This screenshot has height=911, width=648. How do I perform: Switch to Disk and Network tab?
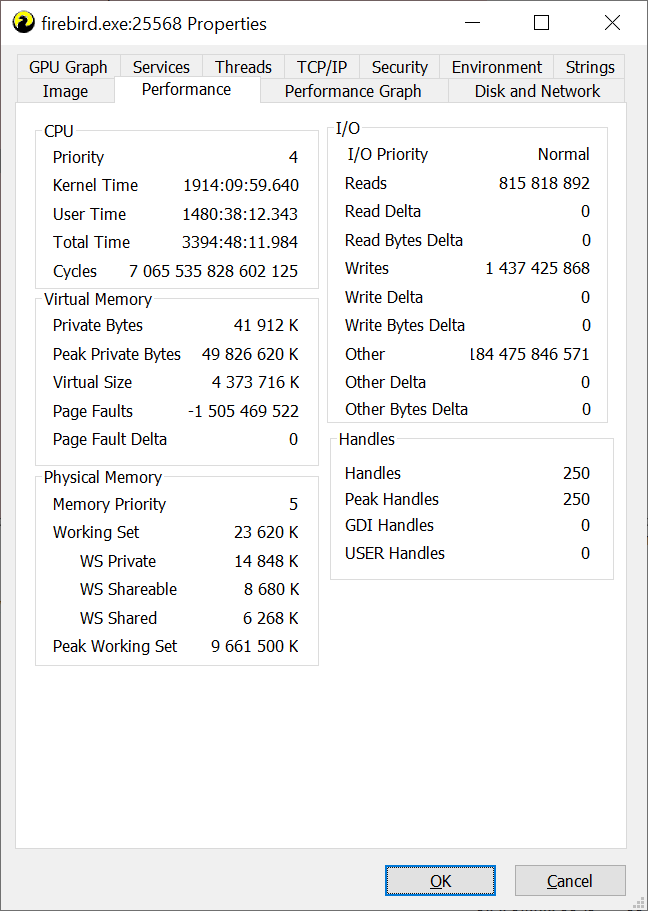click(537, 91)
